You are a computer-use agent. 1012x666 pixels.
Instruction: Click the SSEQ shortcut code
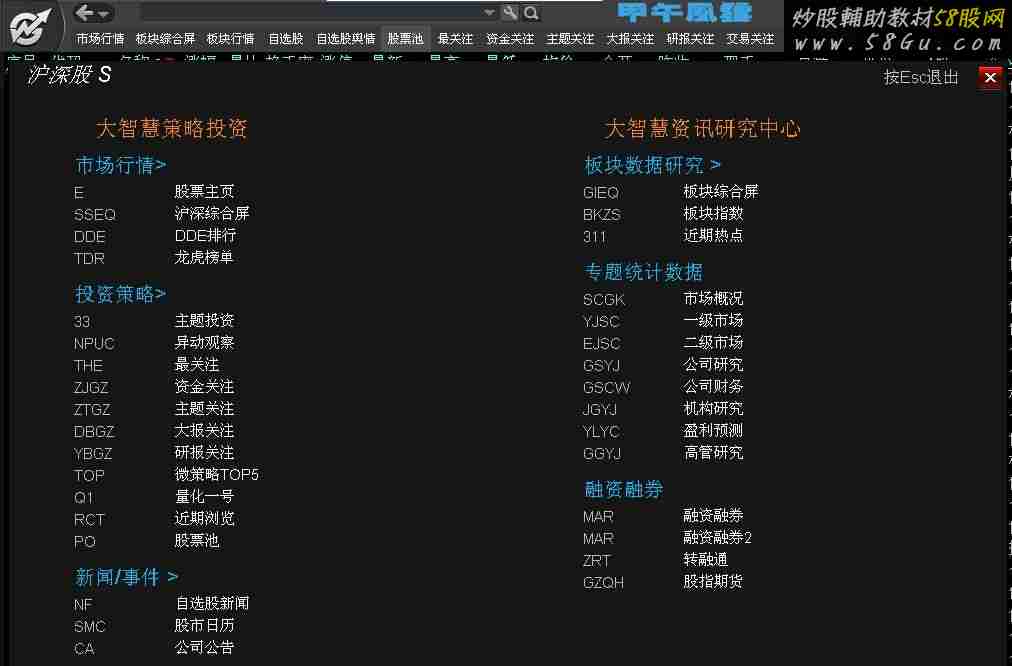point(95,215)
